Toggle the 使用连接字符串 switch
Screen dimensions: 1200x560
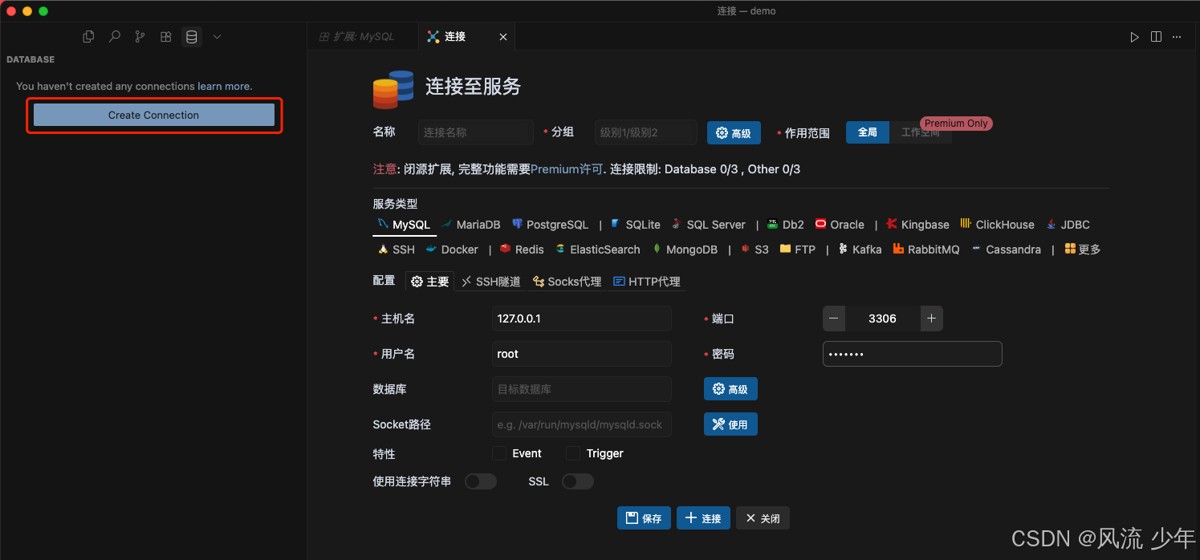pos(481,482)
